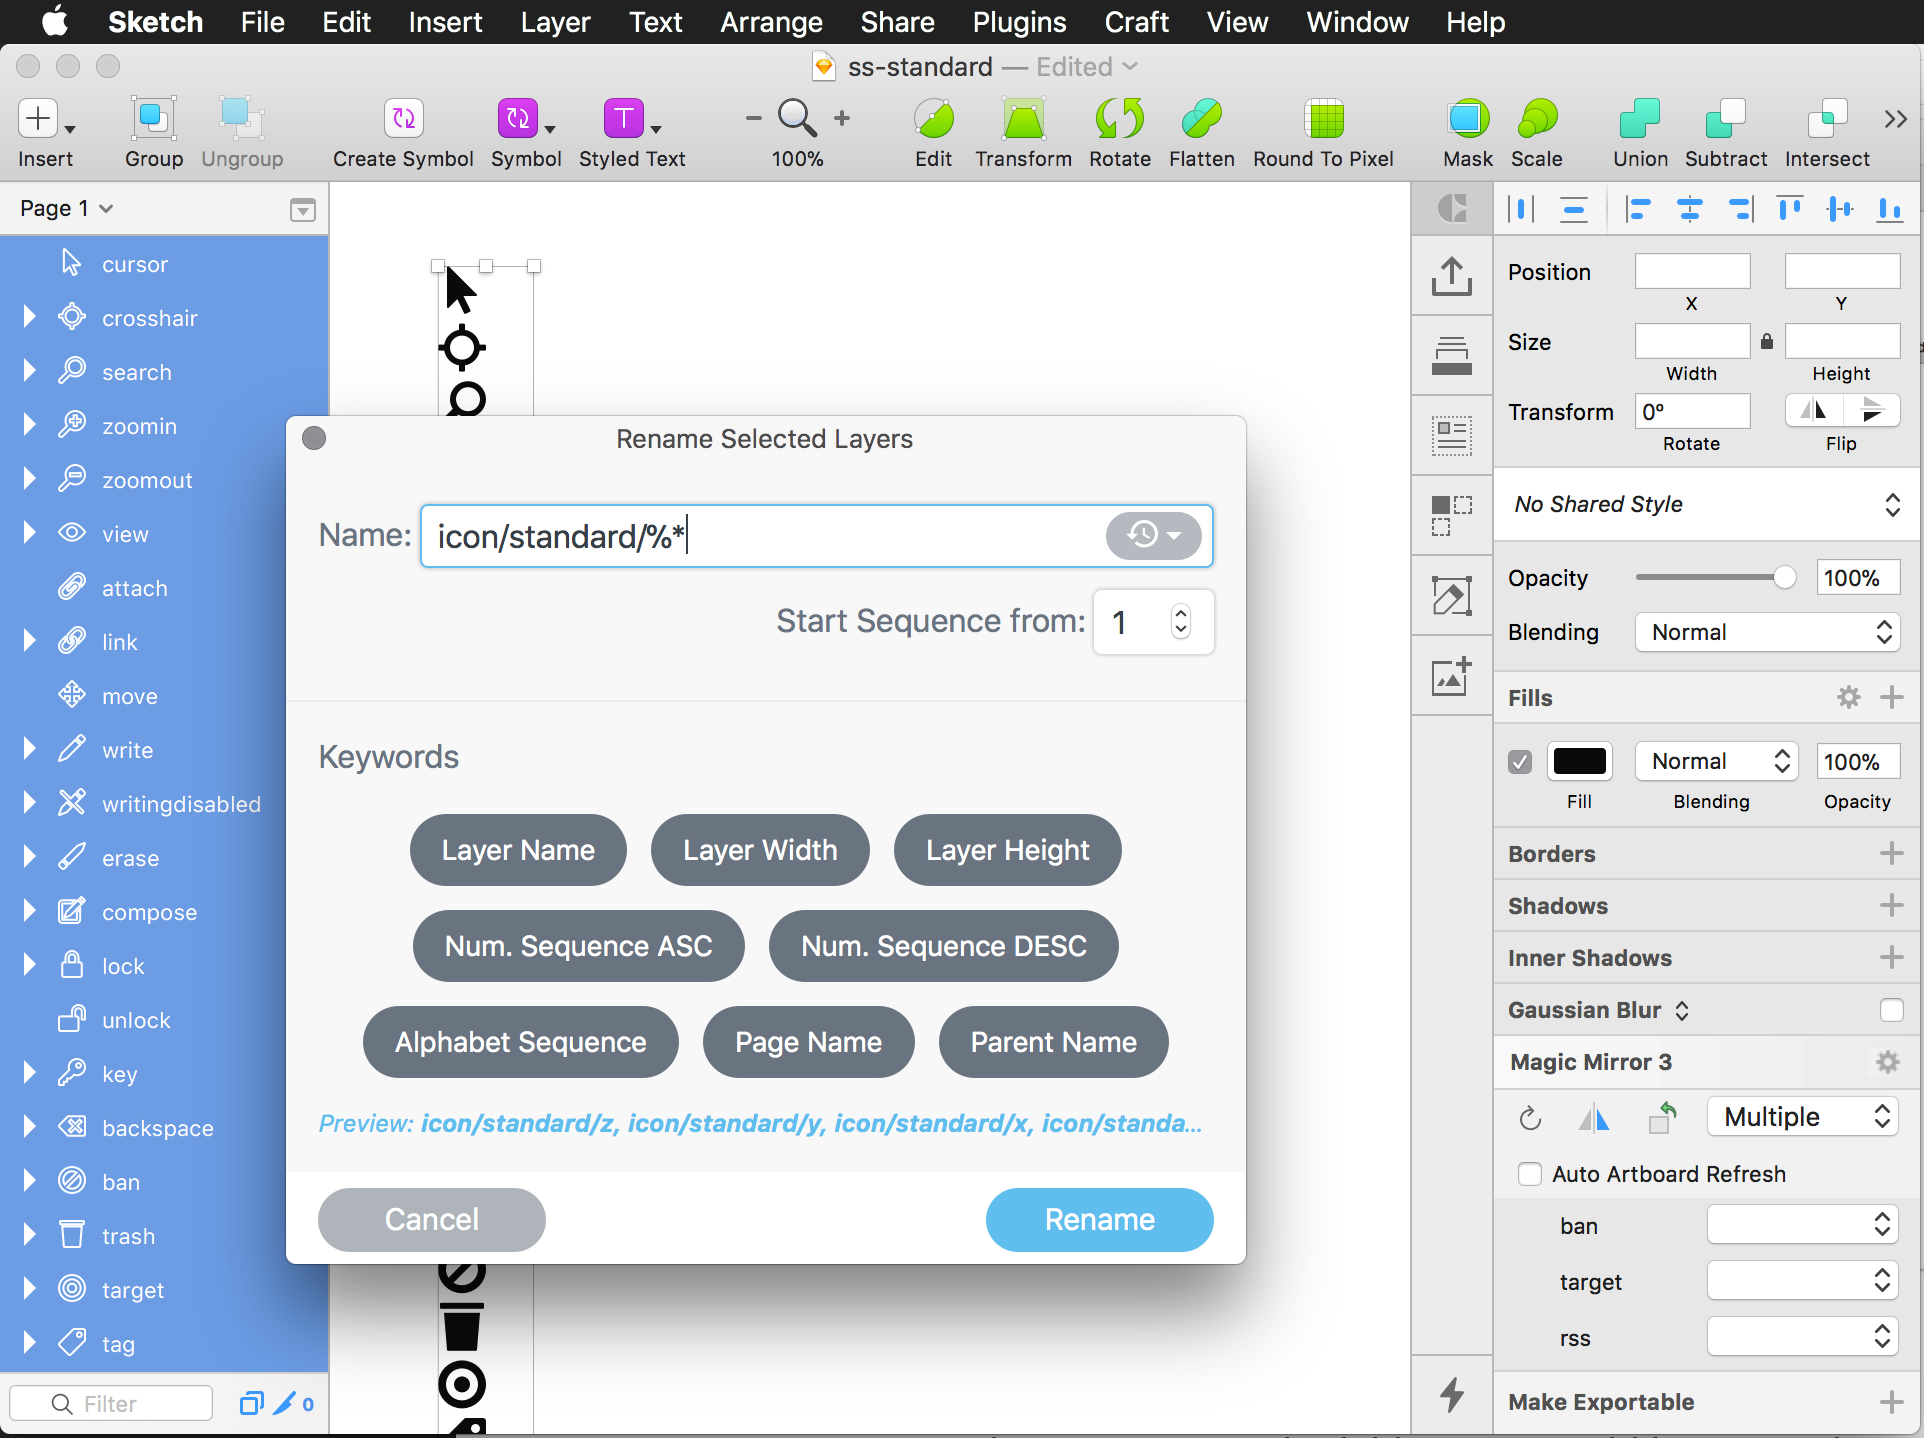The width and height of the screenshot is (1924, 1438).
Task: Open the Multiple dropdown in Mirror settings
Action: click(1799, 1118)
